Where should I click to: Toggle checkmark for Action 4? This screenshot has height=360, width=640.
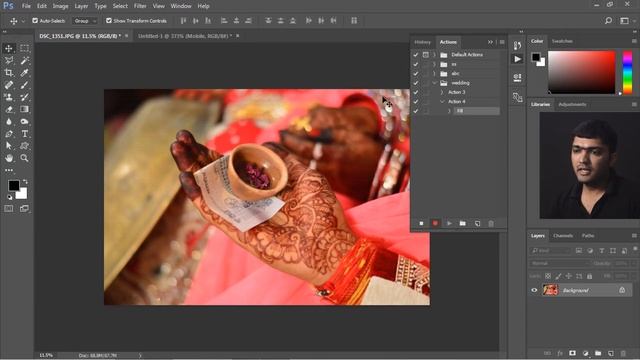pyautogui.click(x=416, y=102)
